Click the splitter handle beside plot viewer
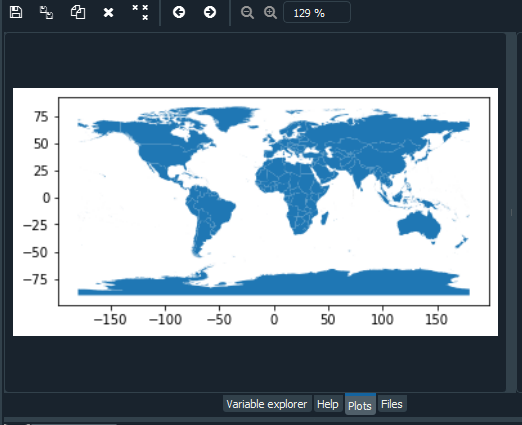The height and width of the screenshot is (425, 522). click(x=512, y=212)
